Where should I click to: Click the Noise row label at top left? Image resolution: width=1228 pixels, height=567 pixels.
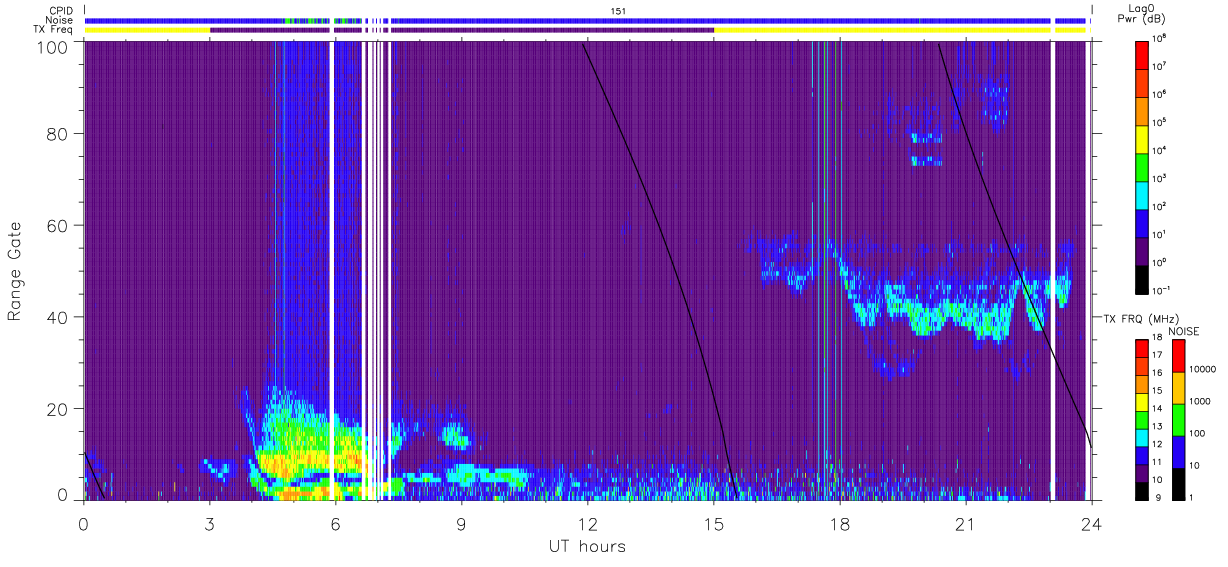click(60, 20)
